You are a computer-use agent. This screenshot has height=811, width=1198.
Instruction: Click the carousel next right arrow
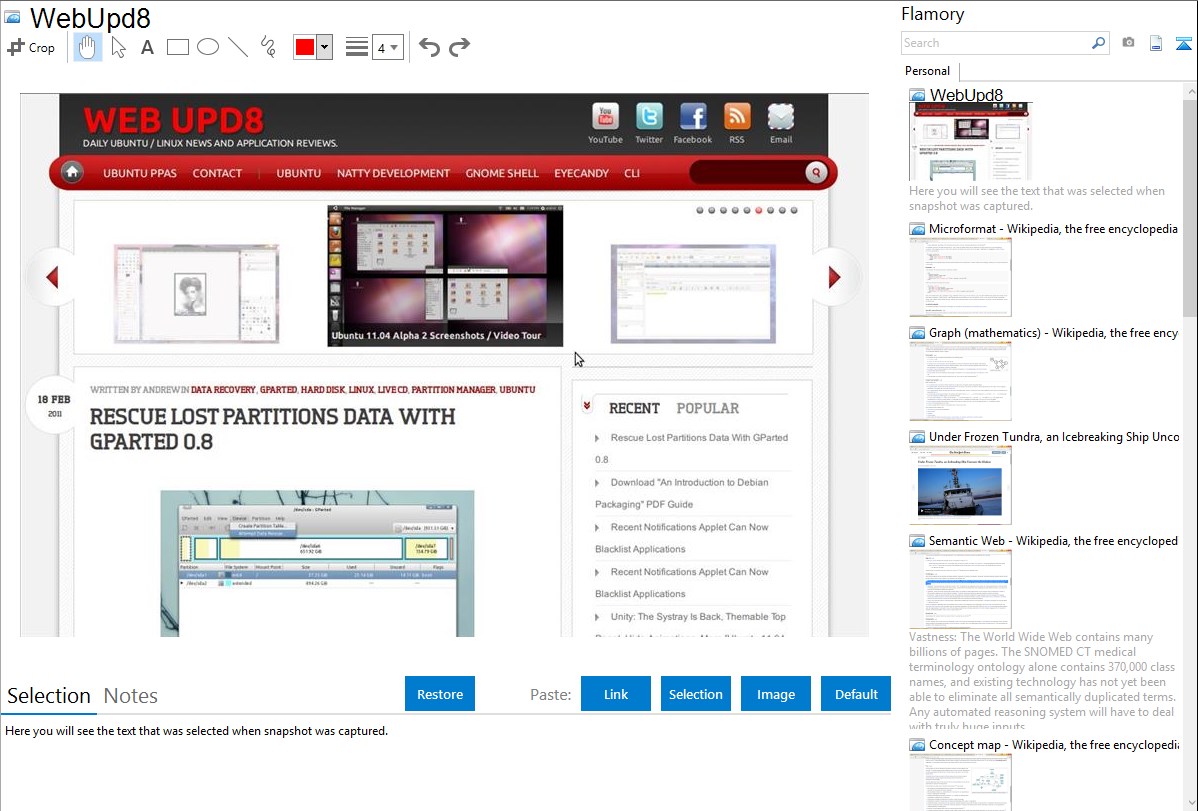click(834, 277)
